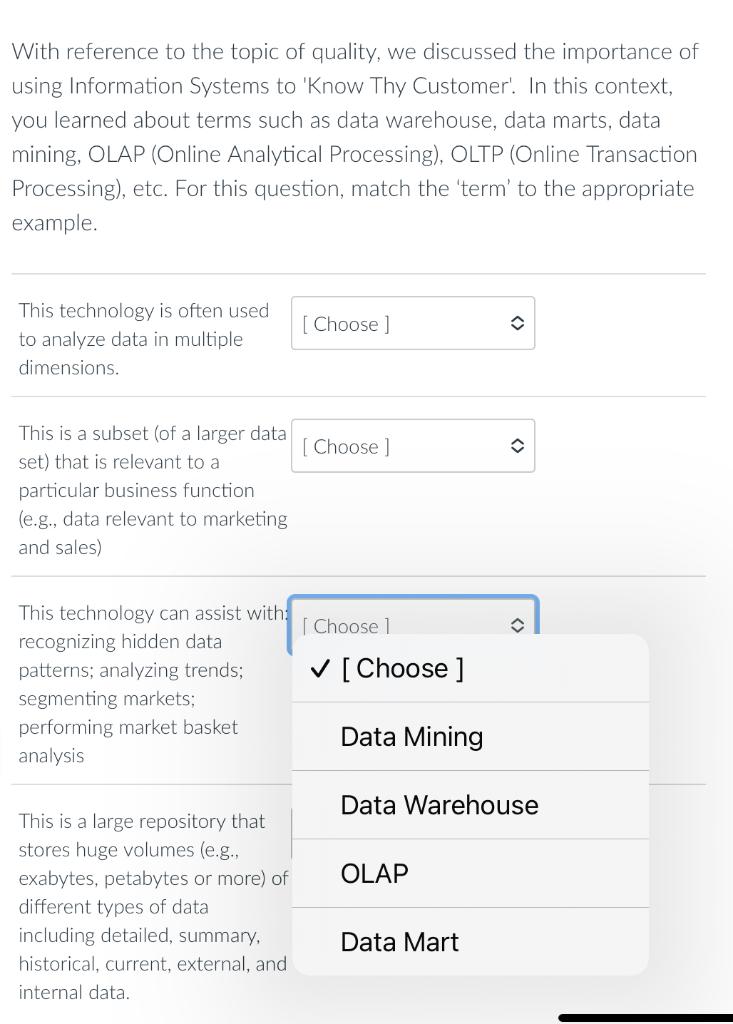Image resolution: width=733 pixels, height=1024 pixels.
Task: Select Data Mining from the open list
Action: point(411,737)
